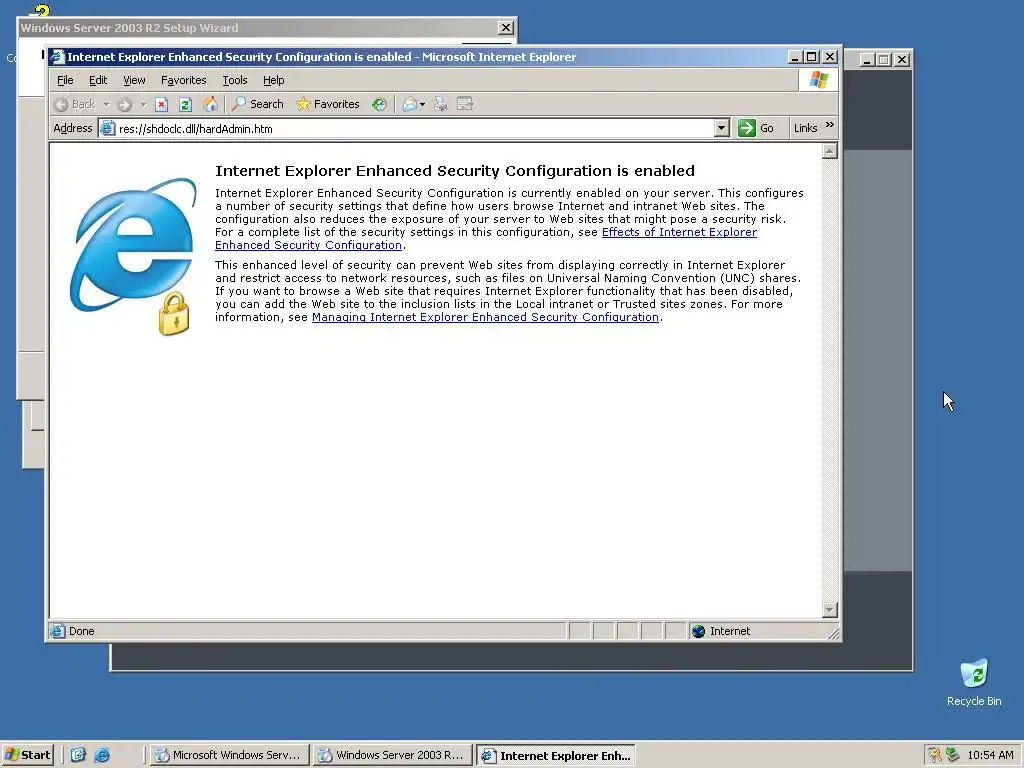The width and height of the screenshot is (1024, 768).
Task: Click the Links toolbar label
Action: (x=805, y=128)
